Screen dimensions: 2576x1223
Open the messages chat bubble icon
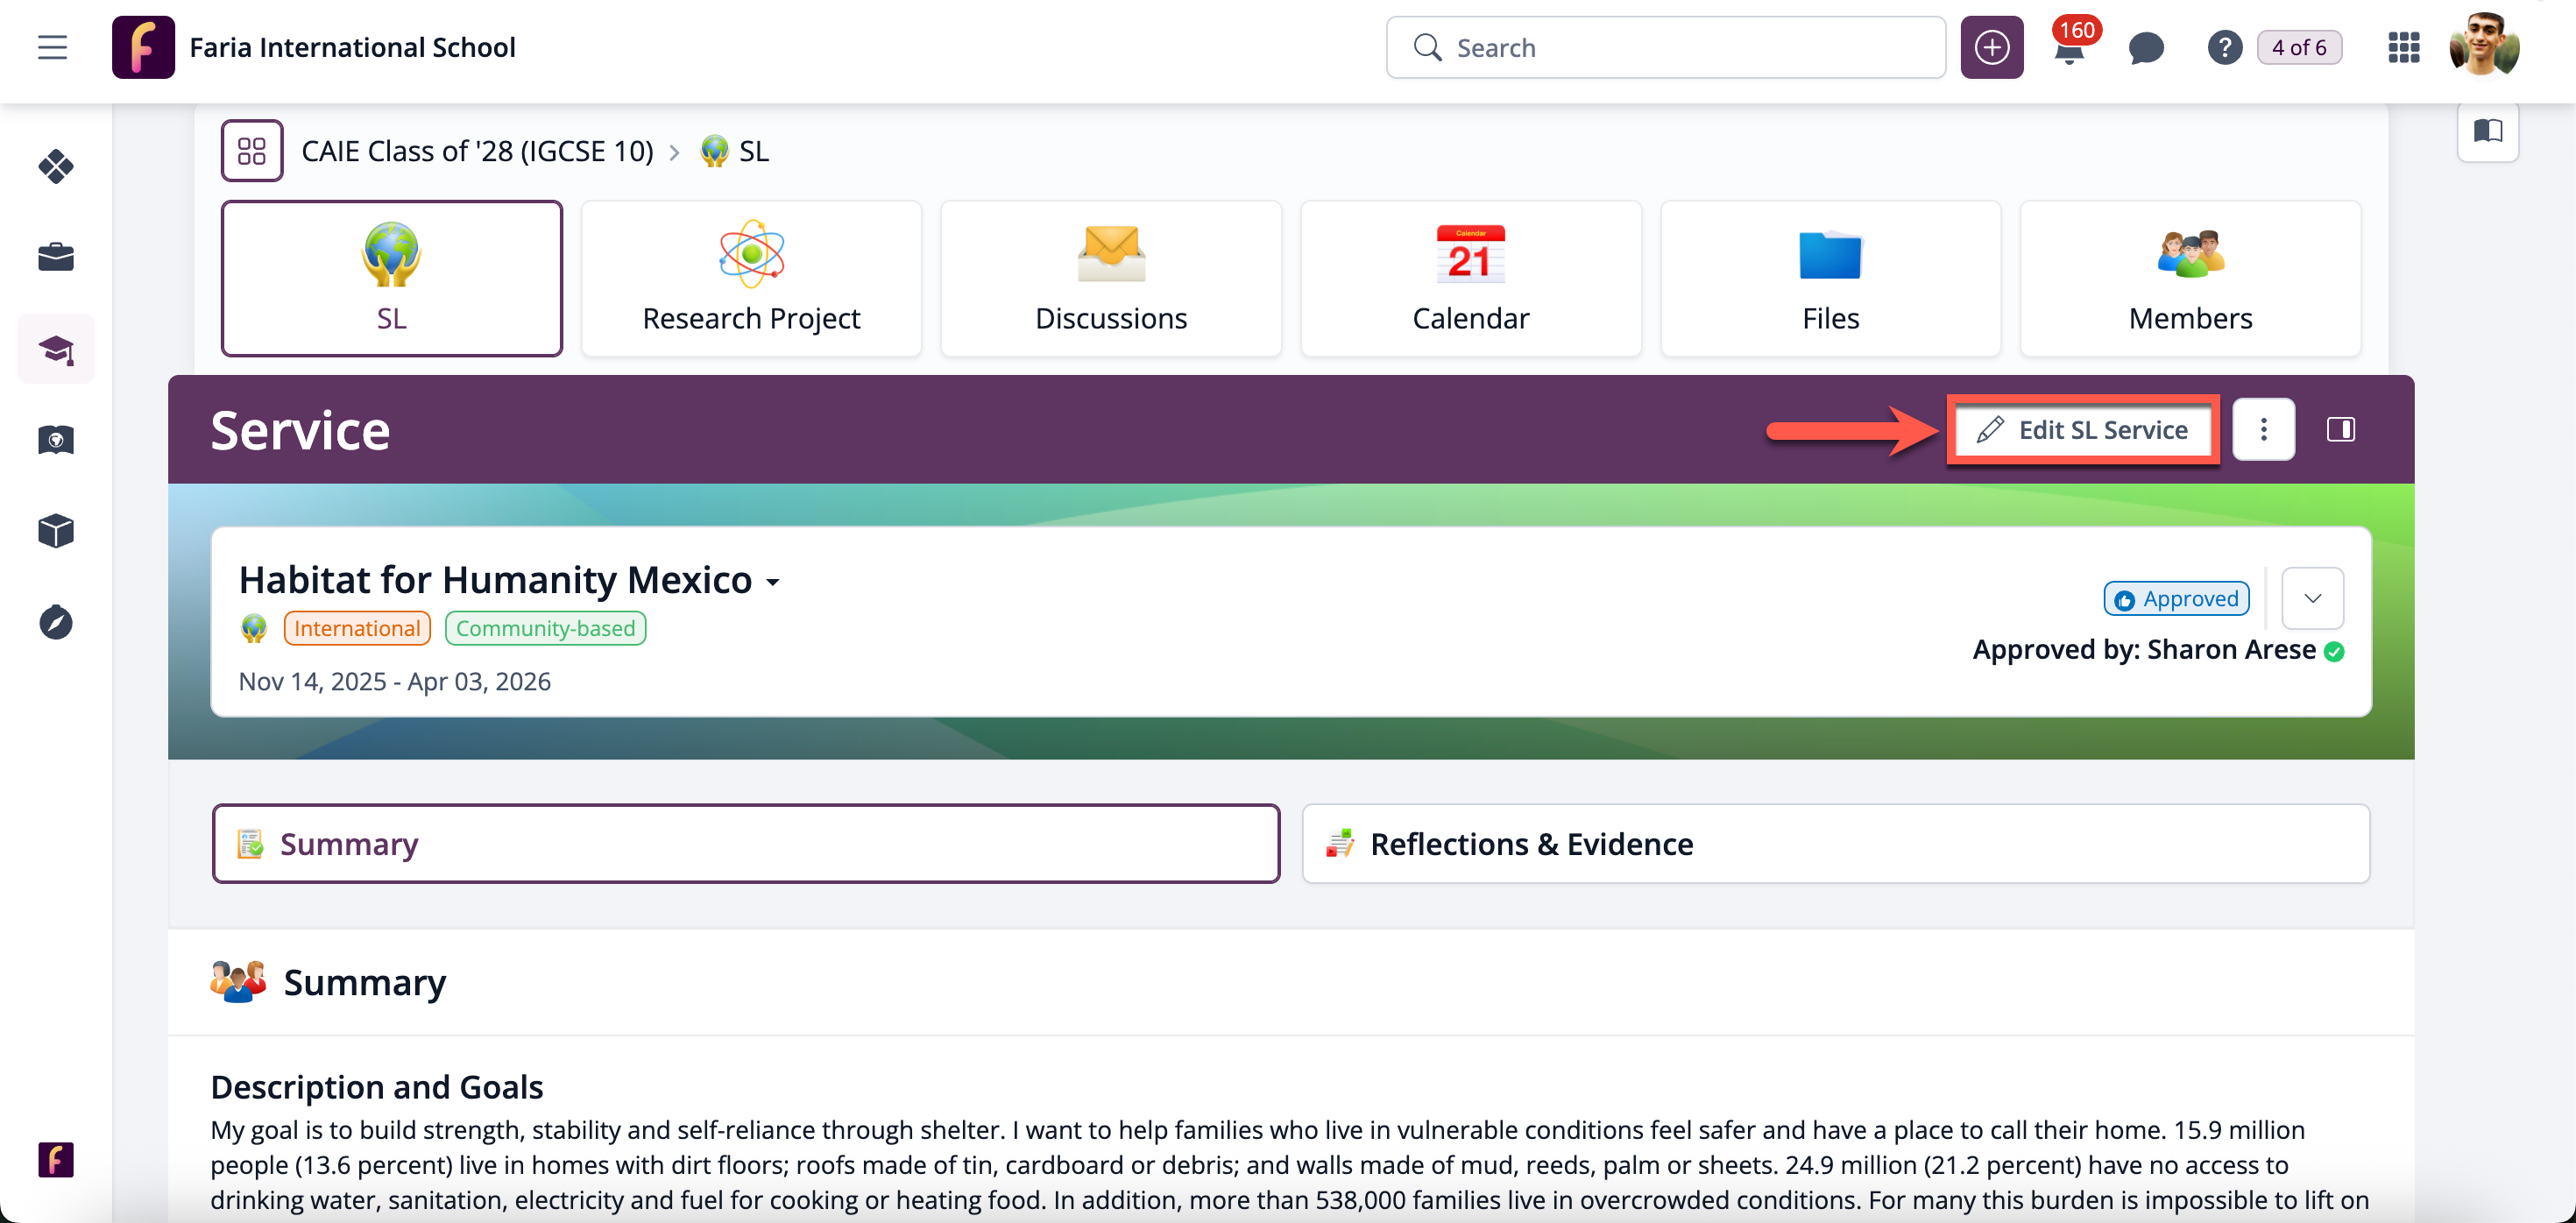point(2145,48)
